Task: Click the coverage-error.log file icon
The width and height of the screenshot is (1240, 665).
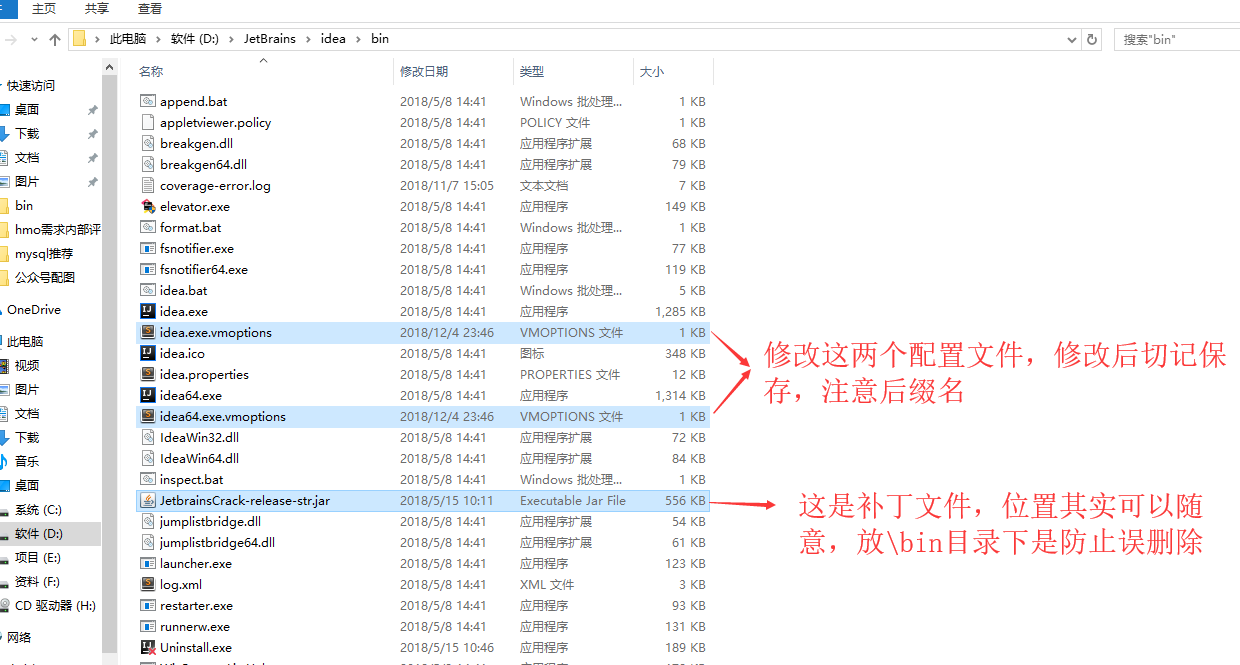Action: (x=147, y=185)
